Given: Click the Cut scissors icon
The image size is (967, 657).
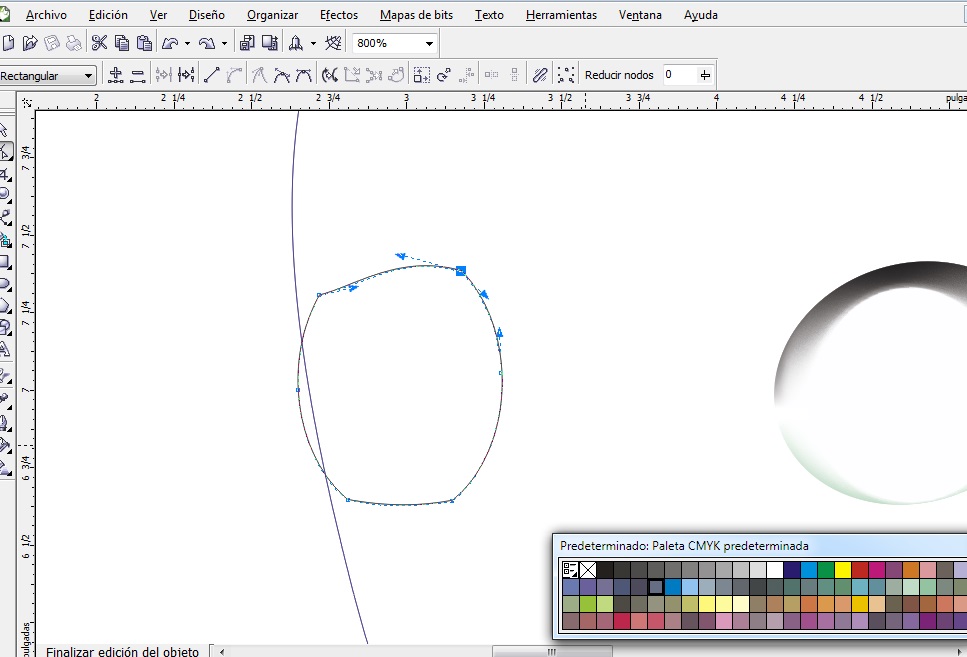Looking at the screenshot, I should click(99, 43).
